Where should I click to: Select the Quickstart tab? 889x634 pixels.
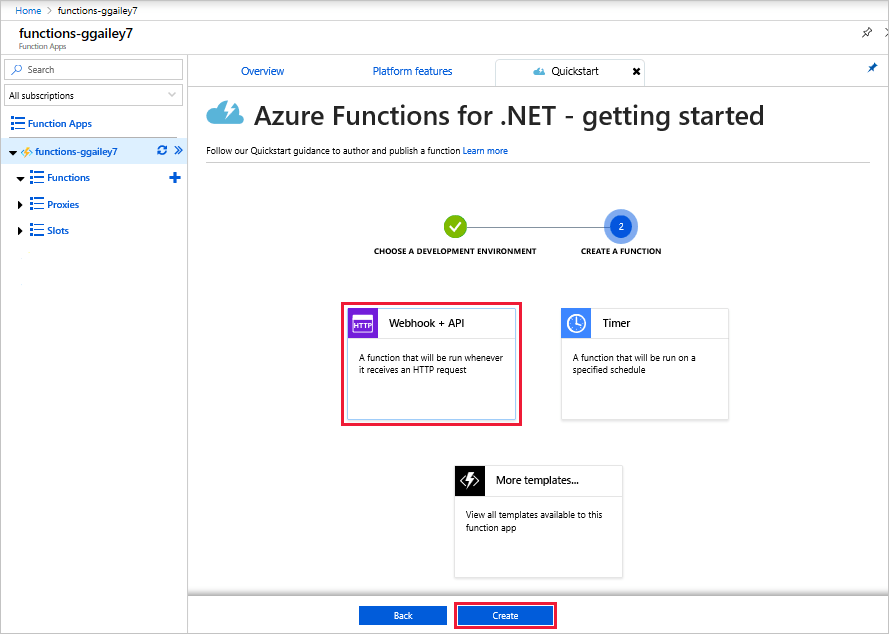570,72
